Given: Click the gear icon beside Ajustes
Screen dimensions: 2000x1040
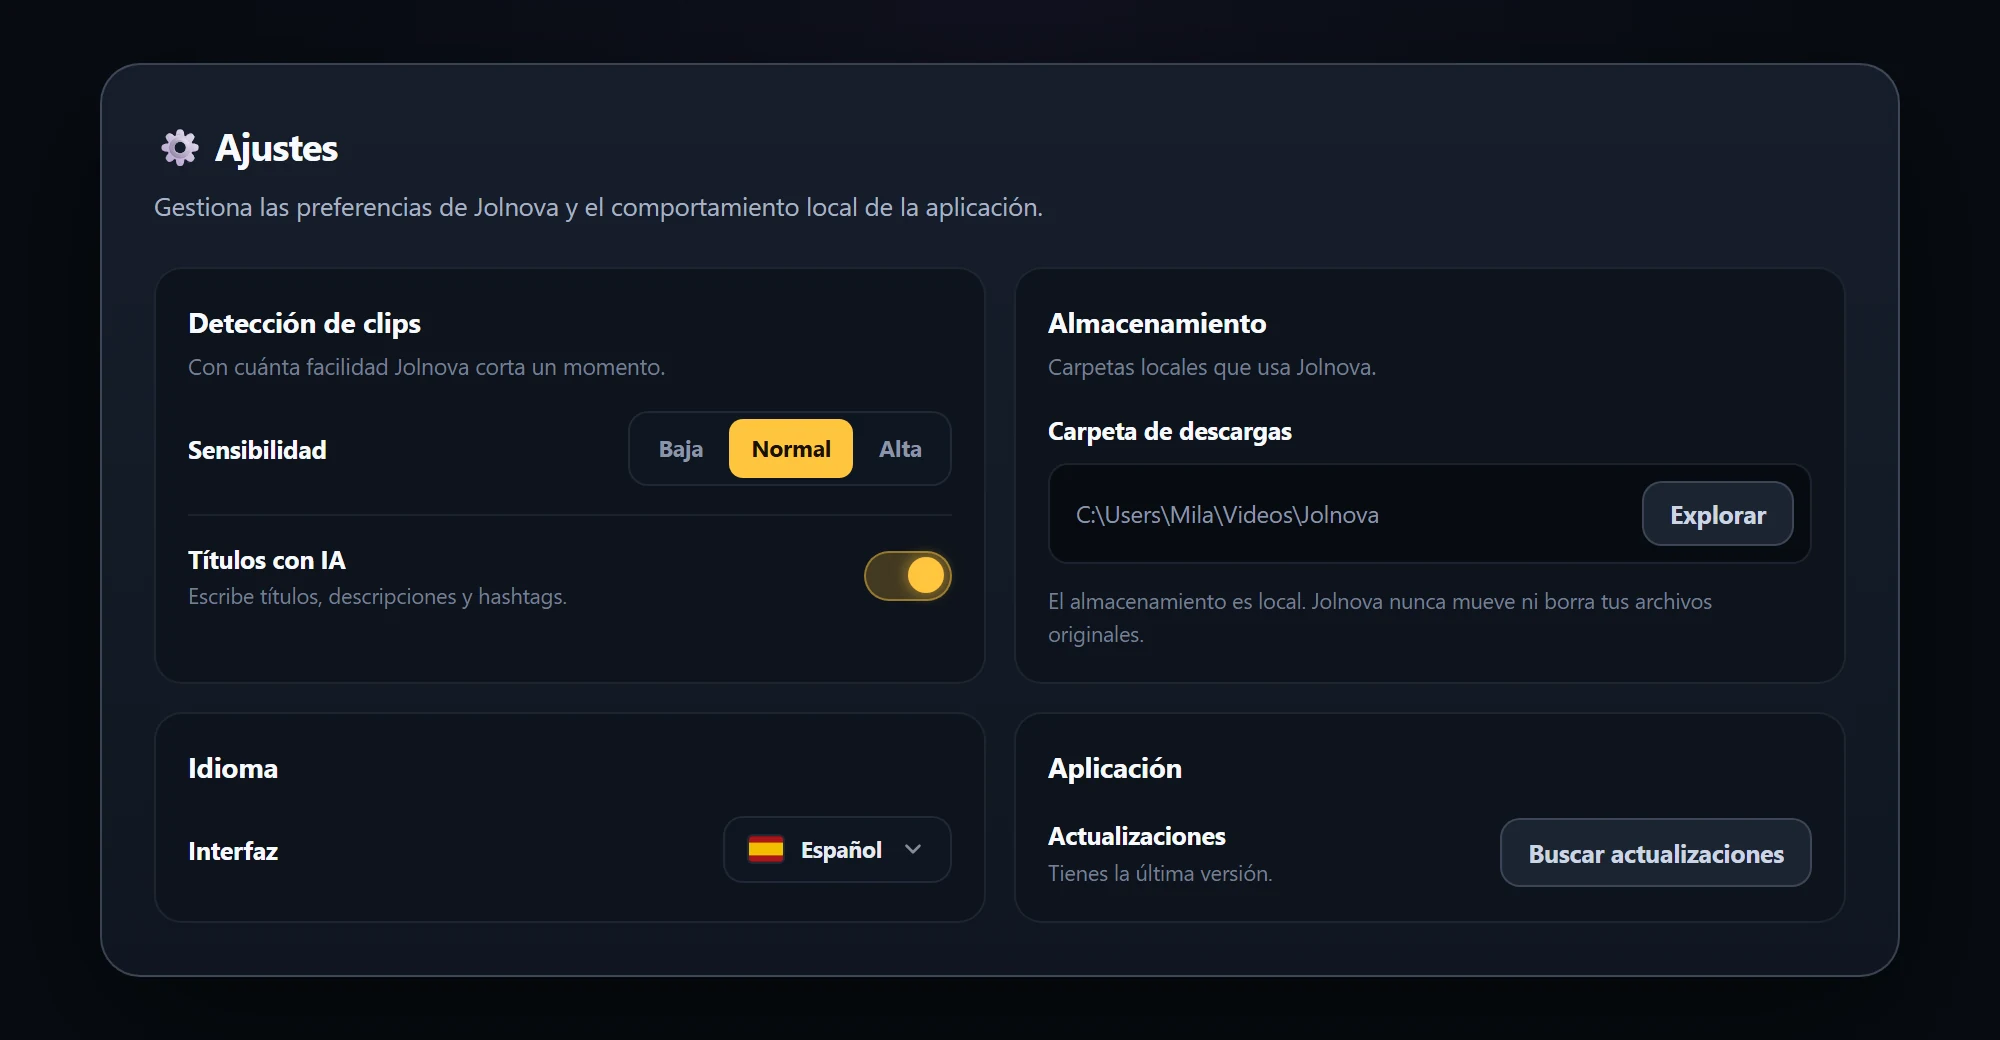Looking at the screenshot, I should (x=180, y=148).
